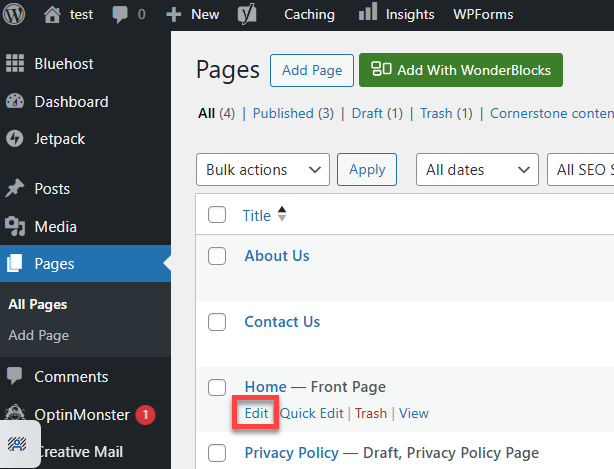The width and height of the screenshot is (614, 469).
Task: Click the Insights bar chart icon
Action: click(x=368, y=11)
